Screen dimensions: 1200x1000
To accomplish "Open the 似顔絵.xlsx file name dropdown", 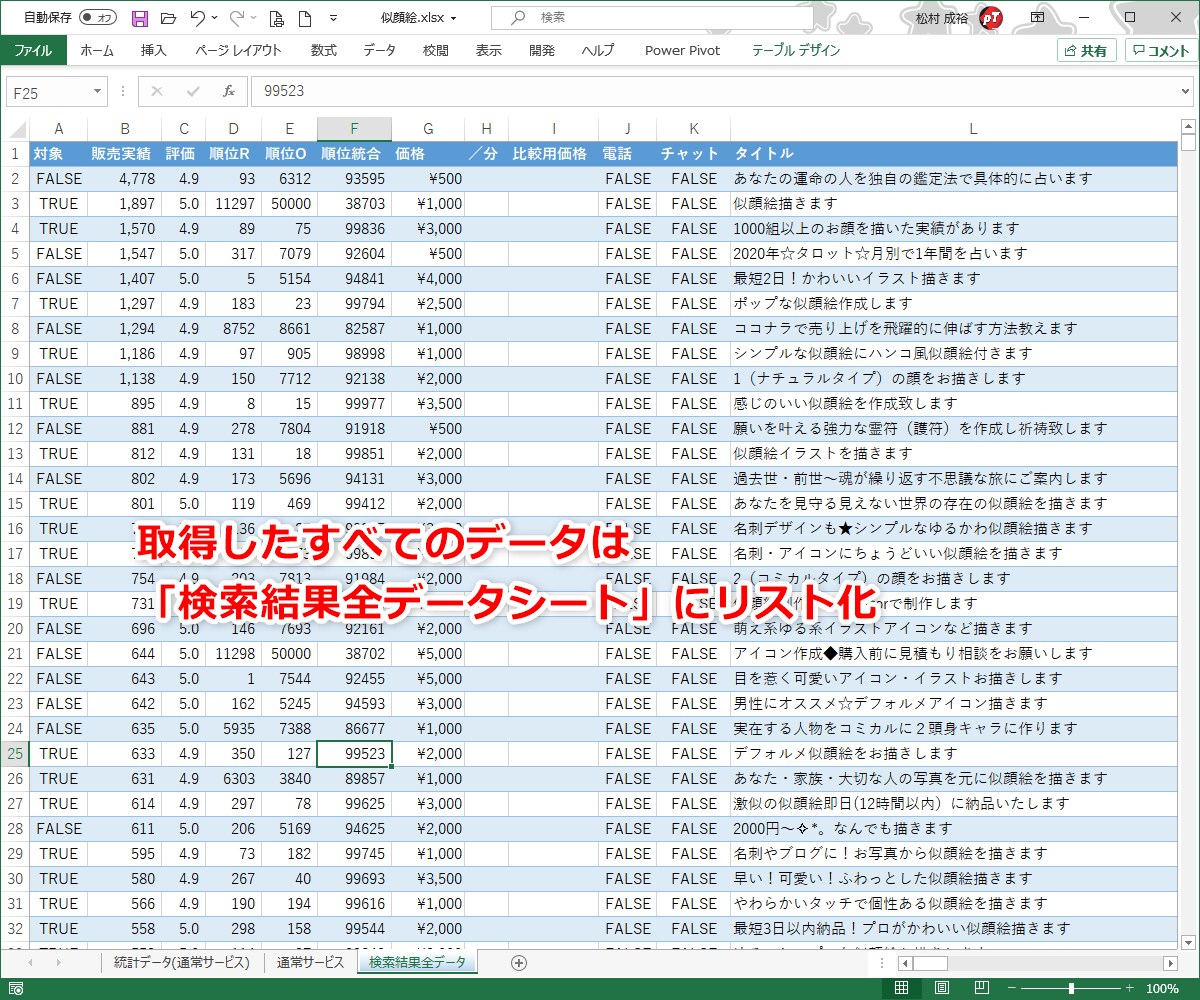I will point(454,18).
